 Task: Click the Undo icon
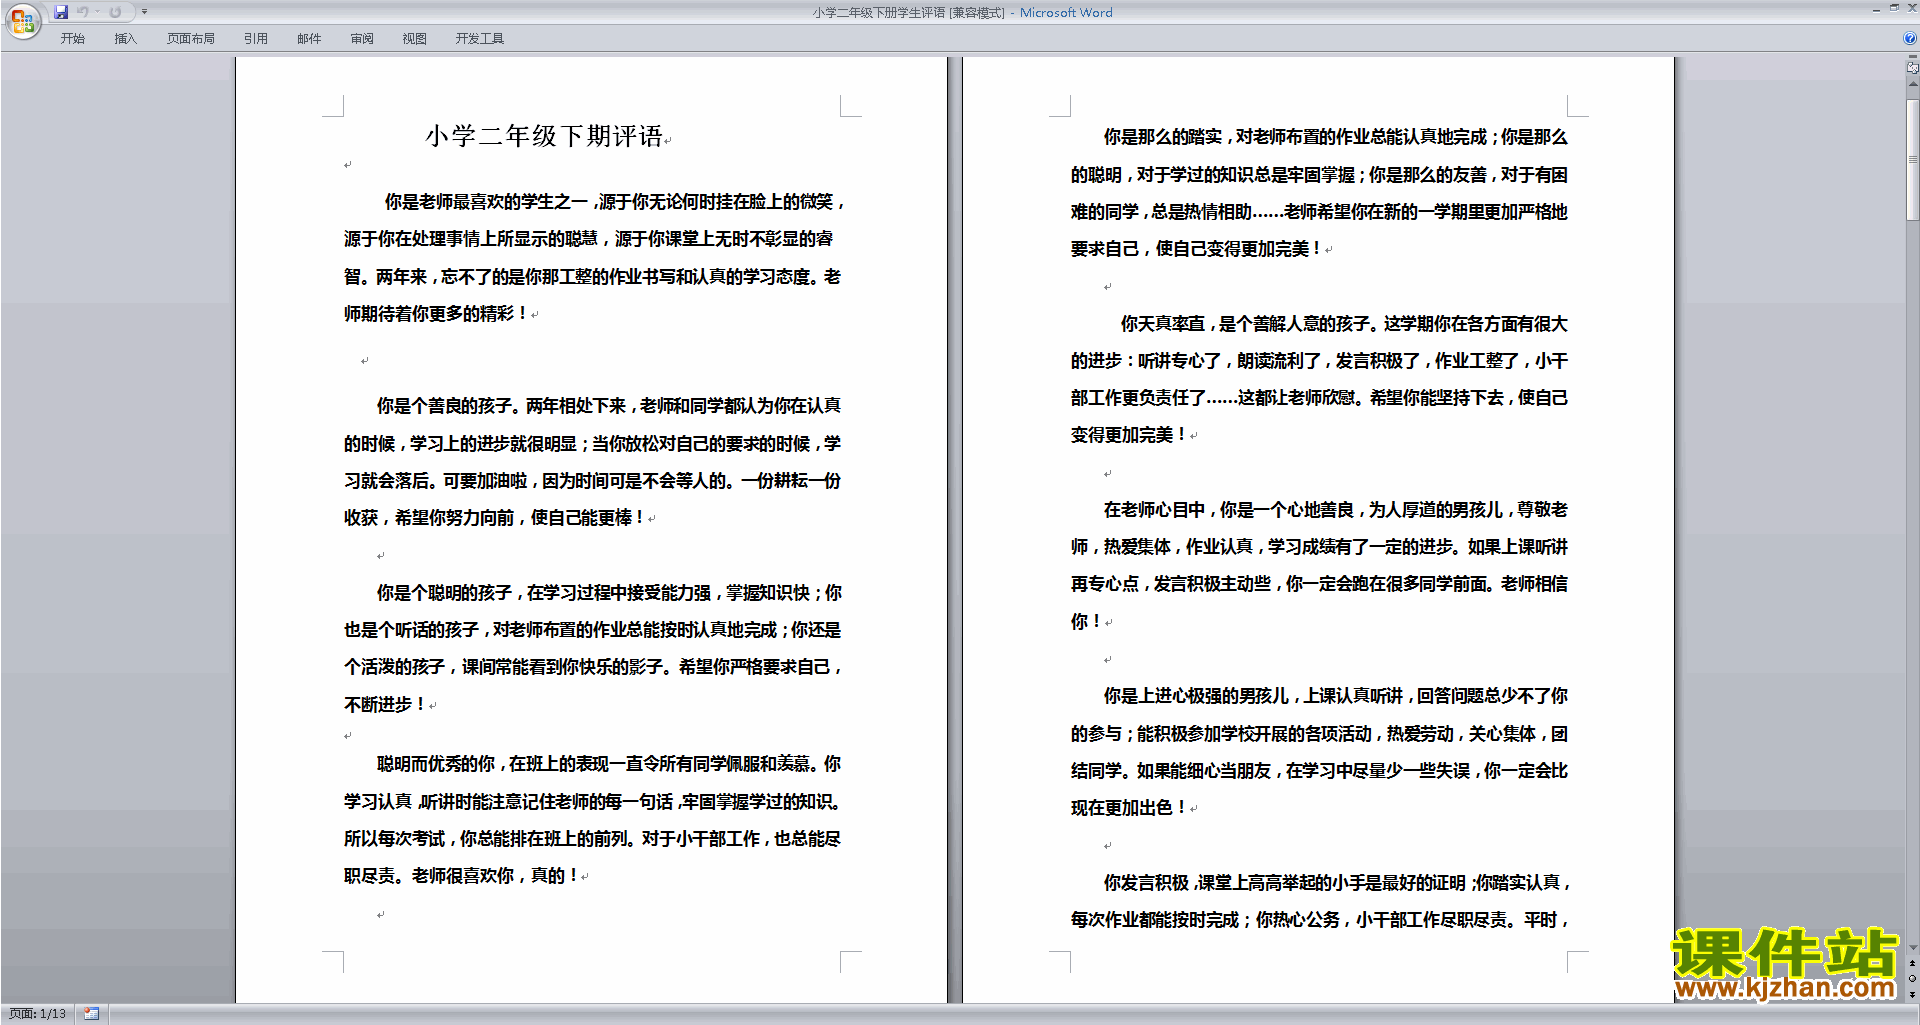(83, 12)
